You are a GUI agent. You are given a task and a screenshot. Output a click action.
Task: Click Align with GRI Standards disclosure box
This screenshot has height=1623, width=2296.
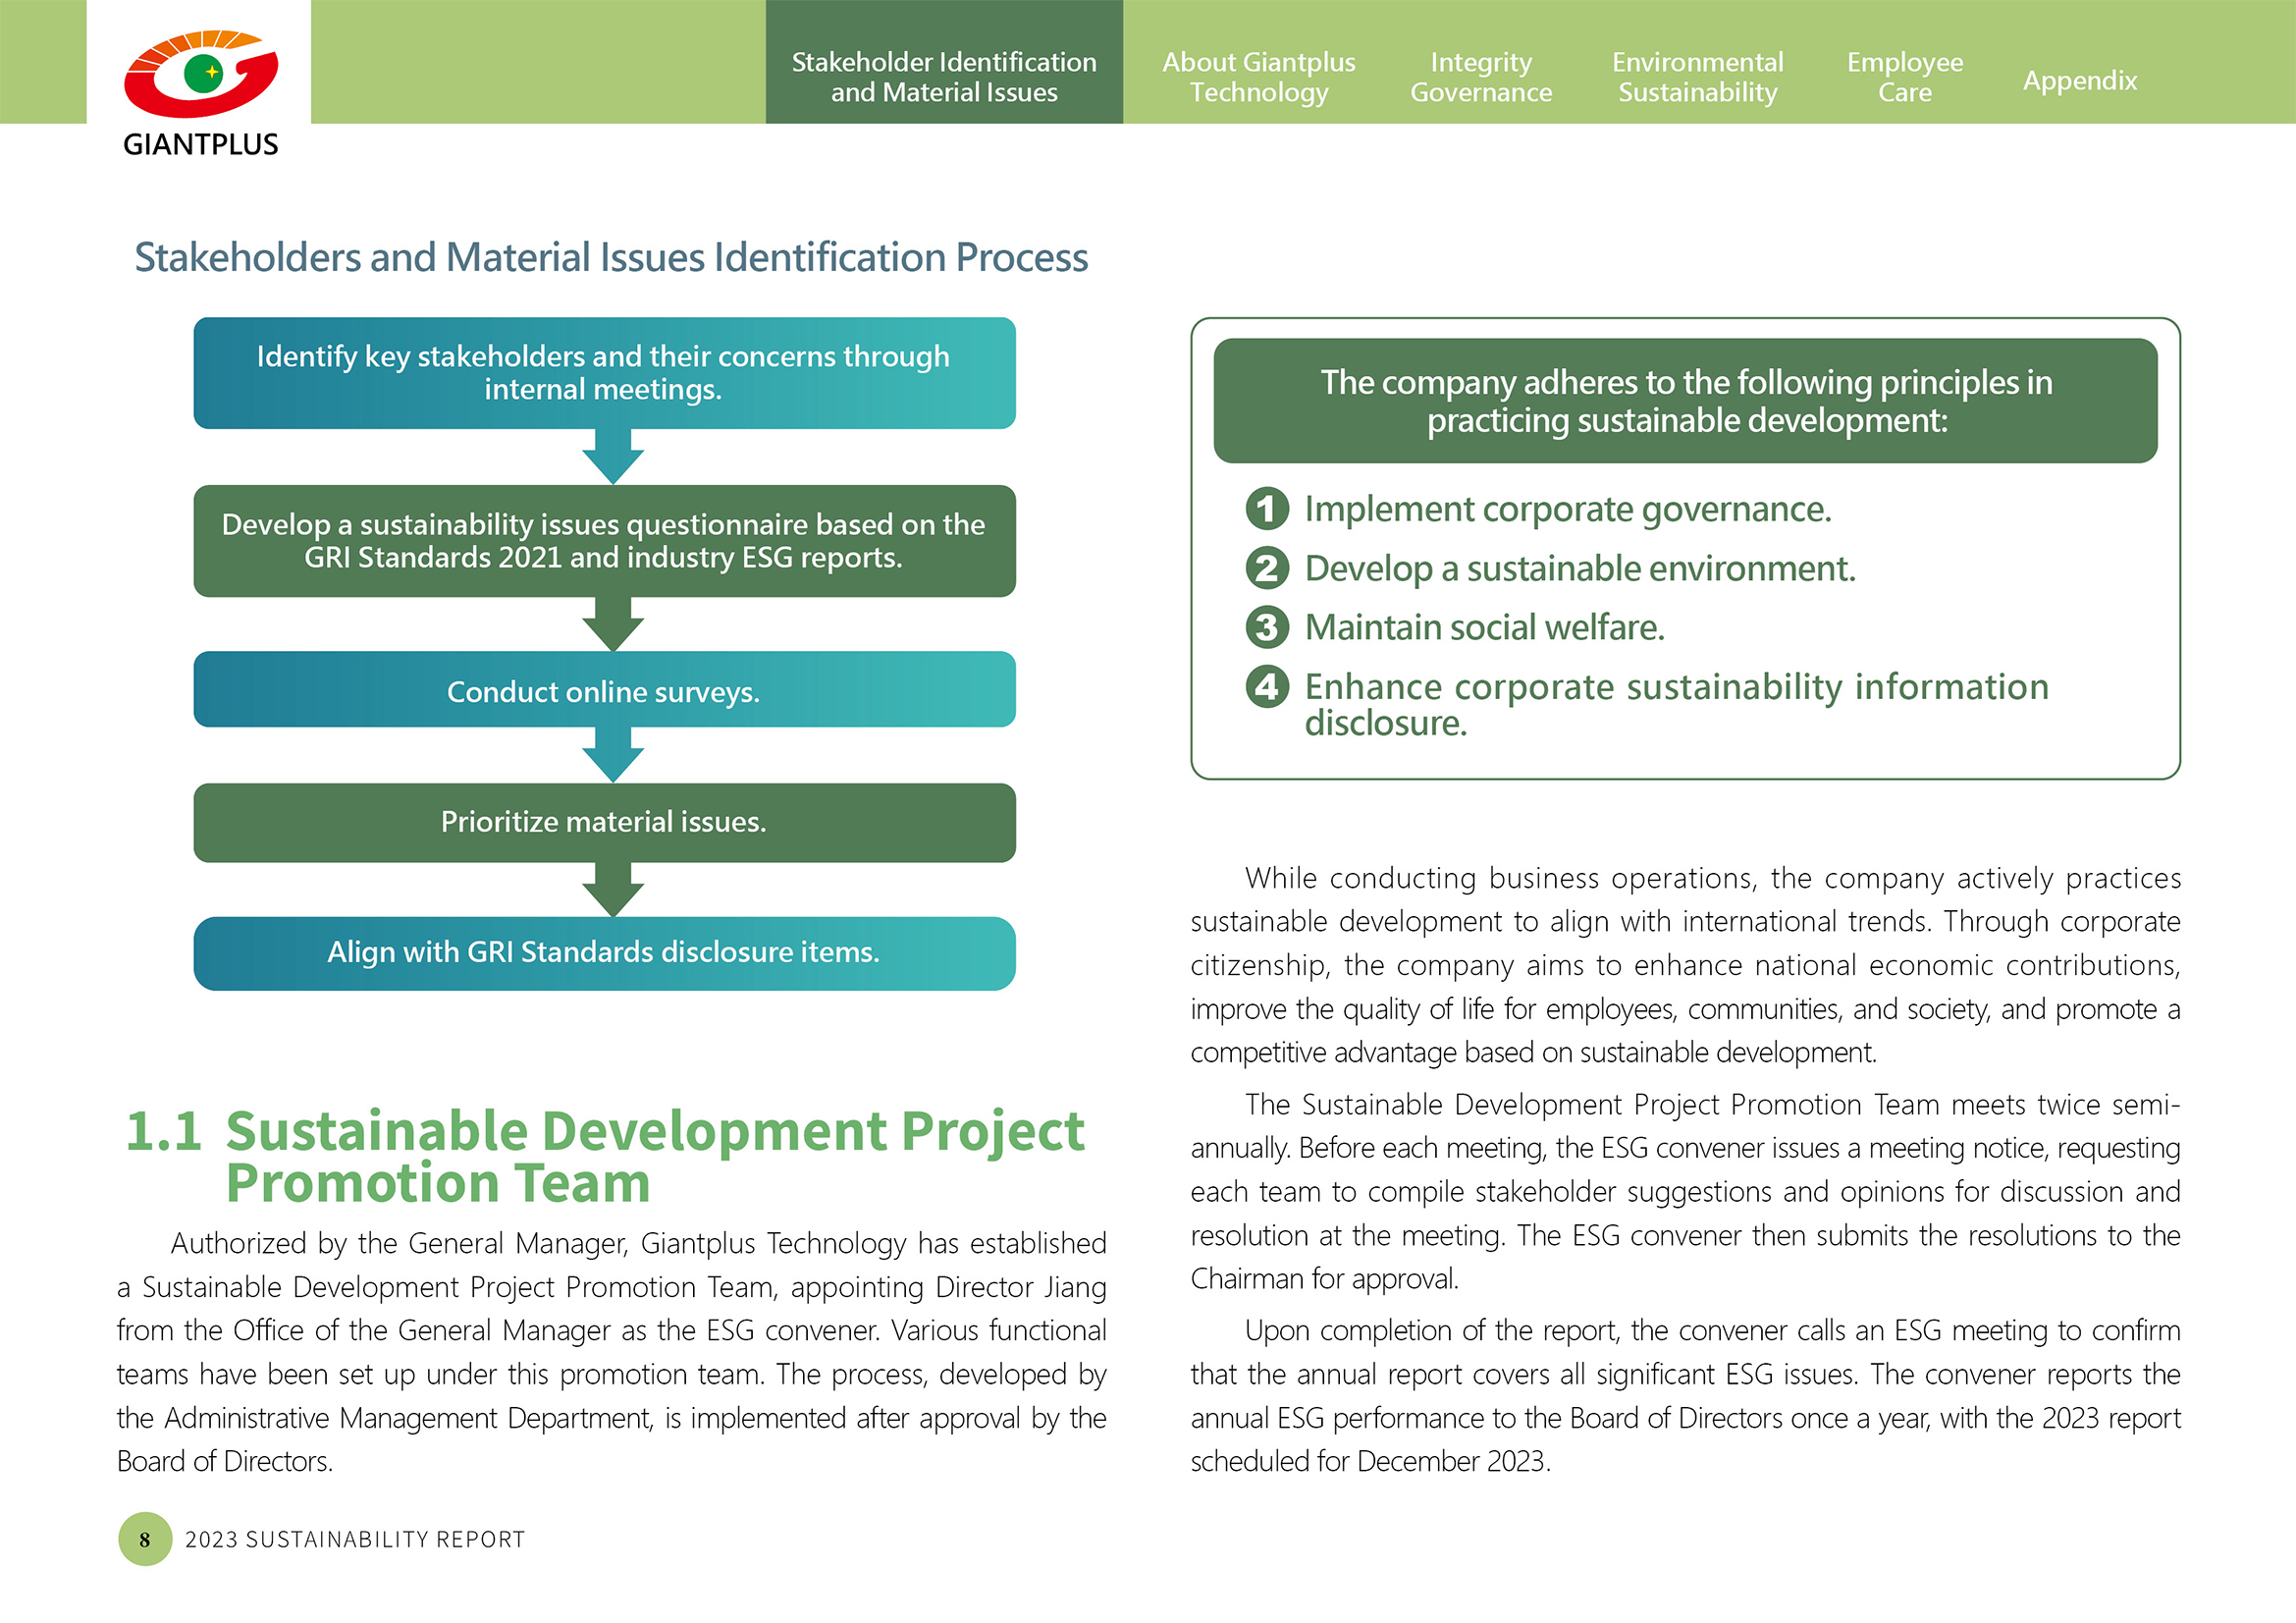click(x=604, y=952)
